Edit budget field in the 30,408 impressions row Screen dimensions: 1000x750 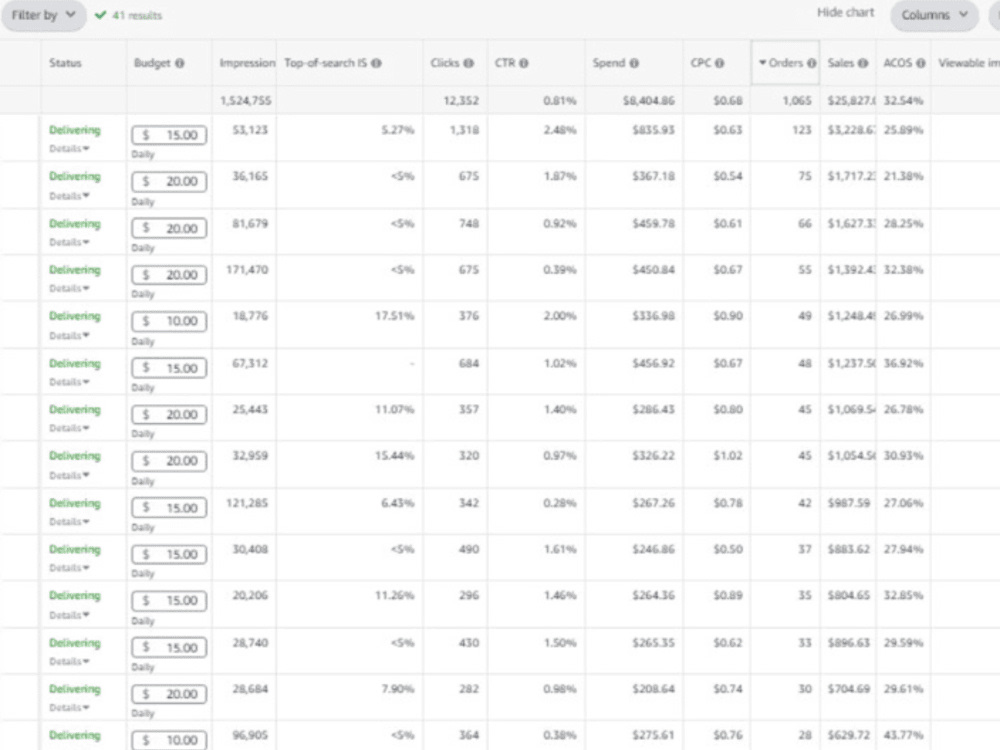coord(169,554)
